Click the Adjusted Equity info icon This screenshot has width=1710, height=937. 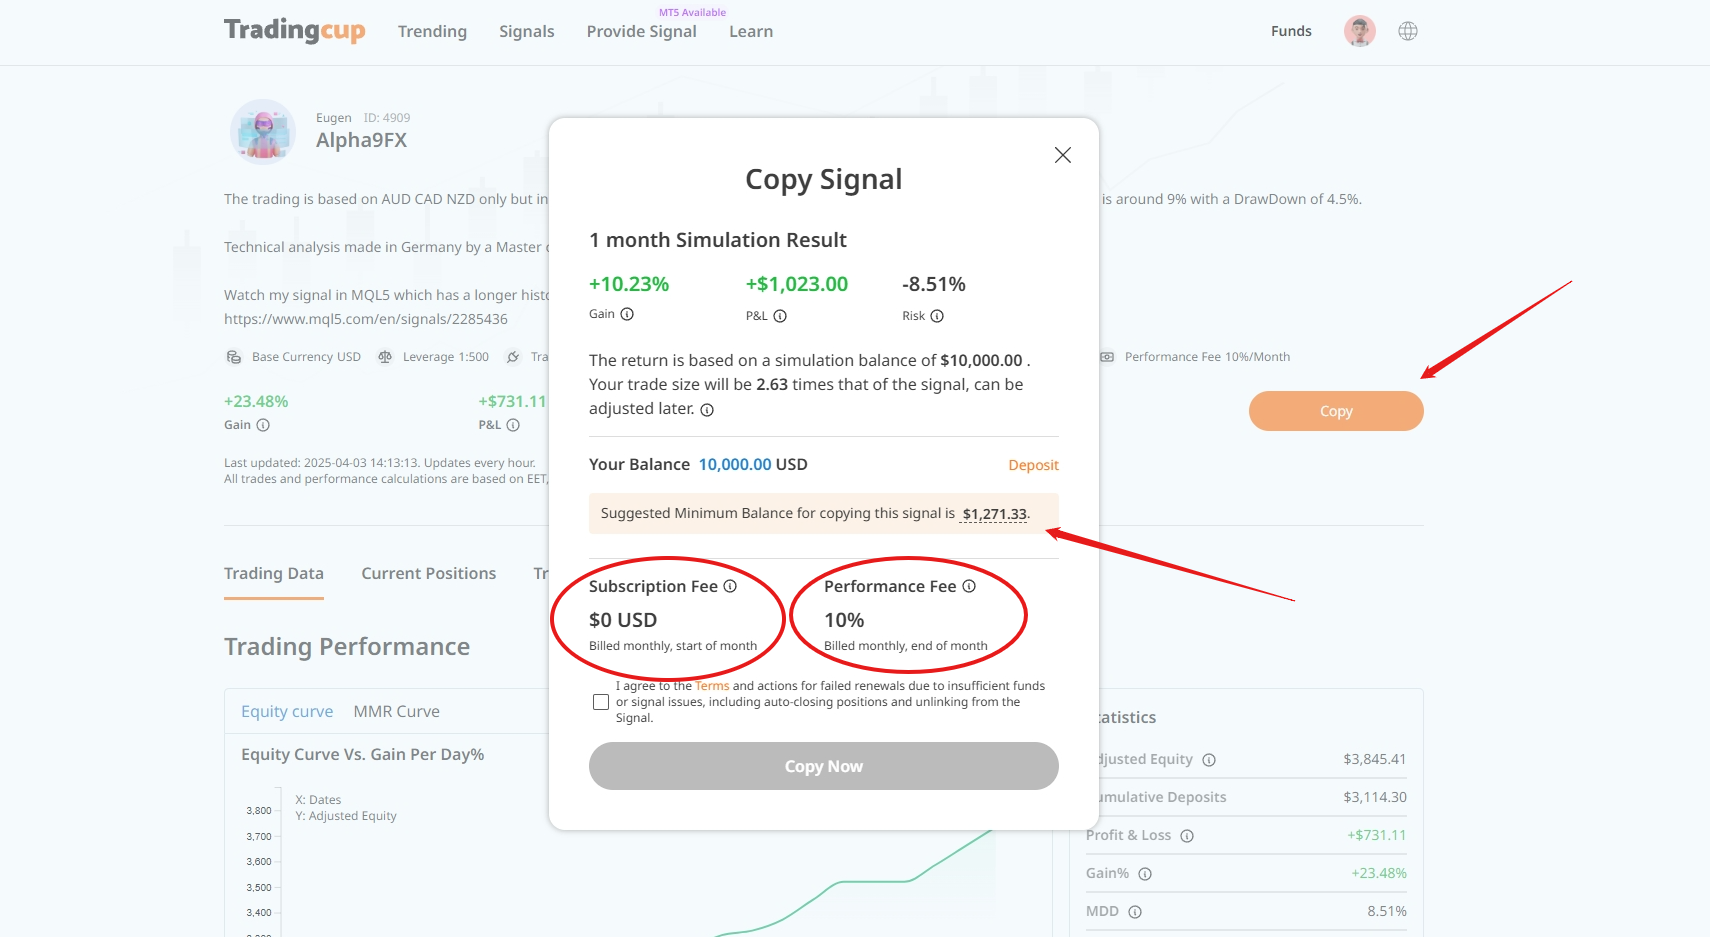[x=1209, y=760]
